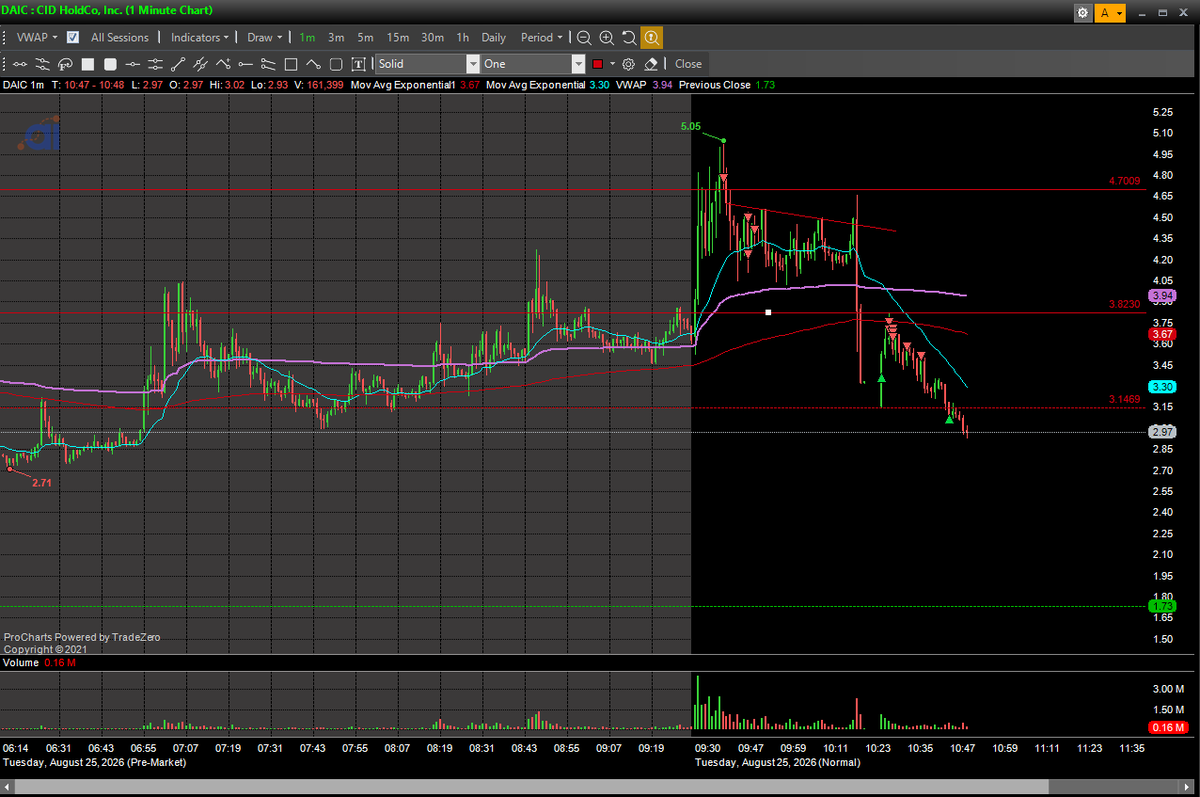
Task: Open the Draw menu
Action: [x=265, y=37]
